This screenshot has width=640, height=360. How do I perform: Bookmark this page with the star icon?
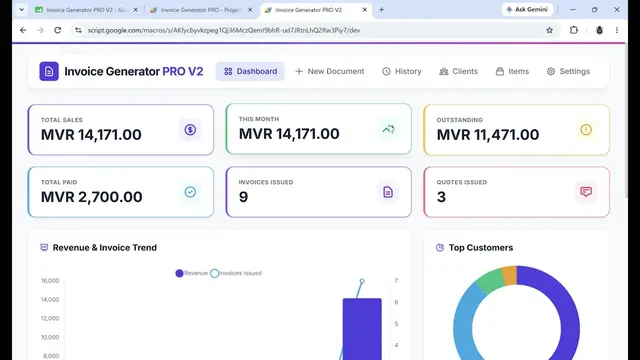[549, 30]
